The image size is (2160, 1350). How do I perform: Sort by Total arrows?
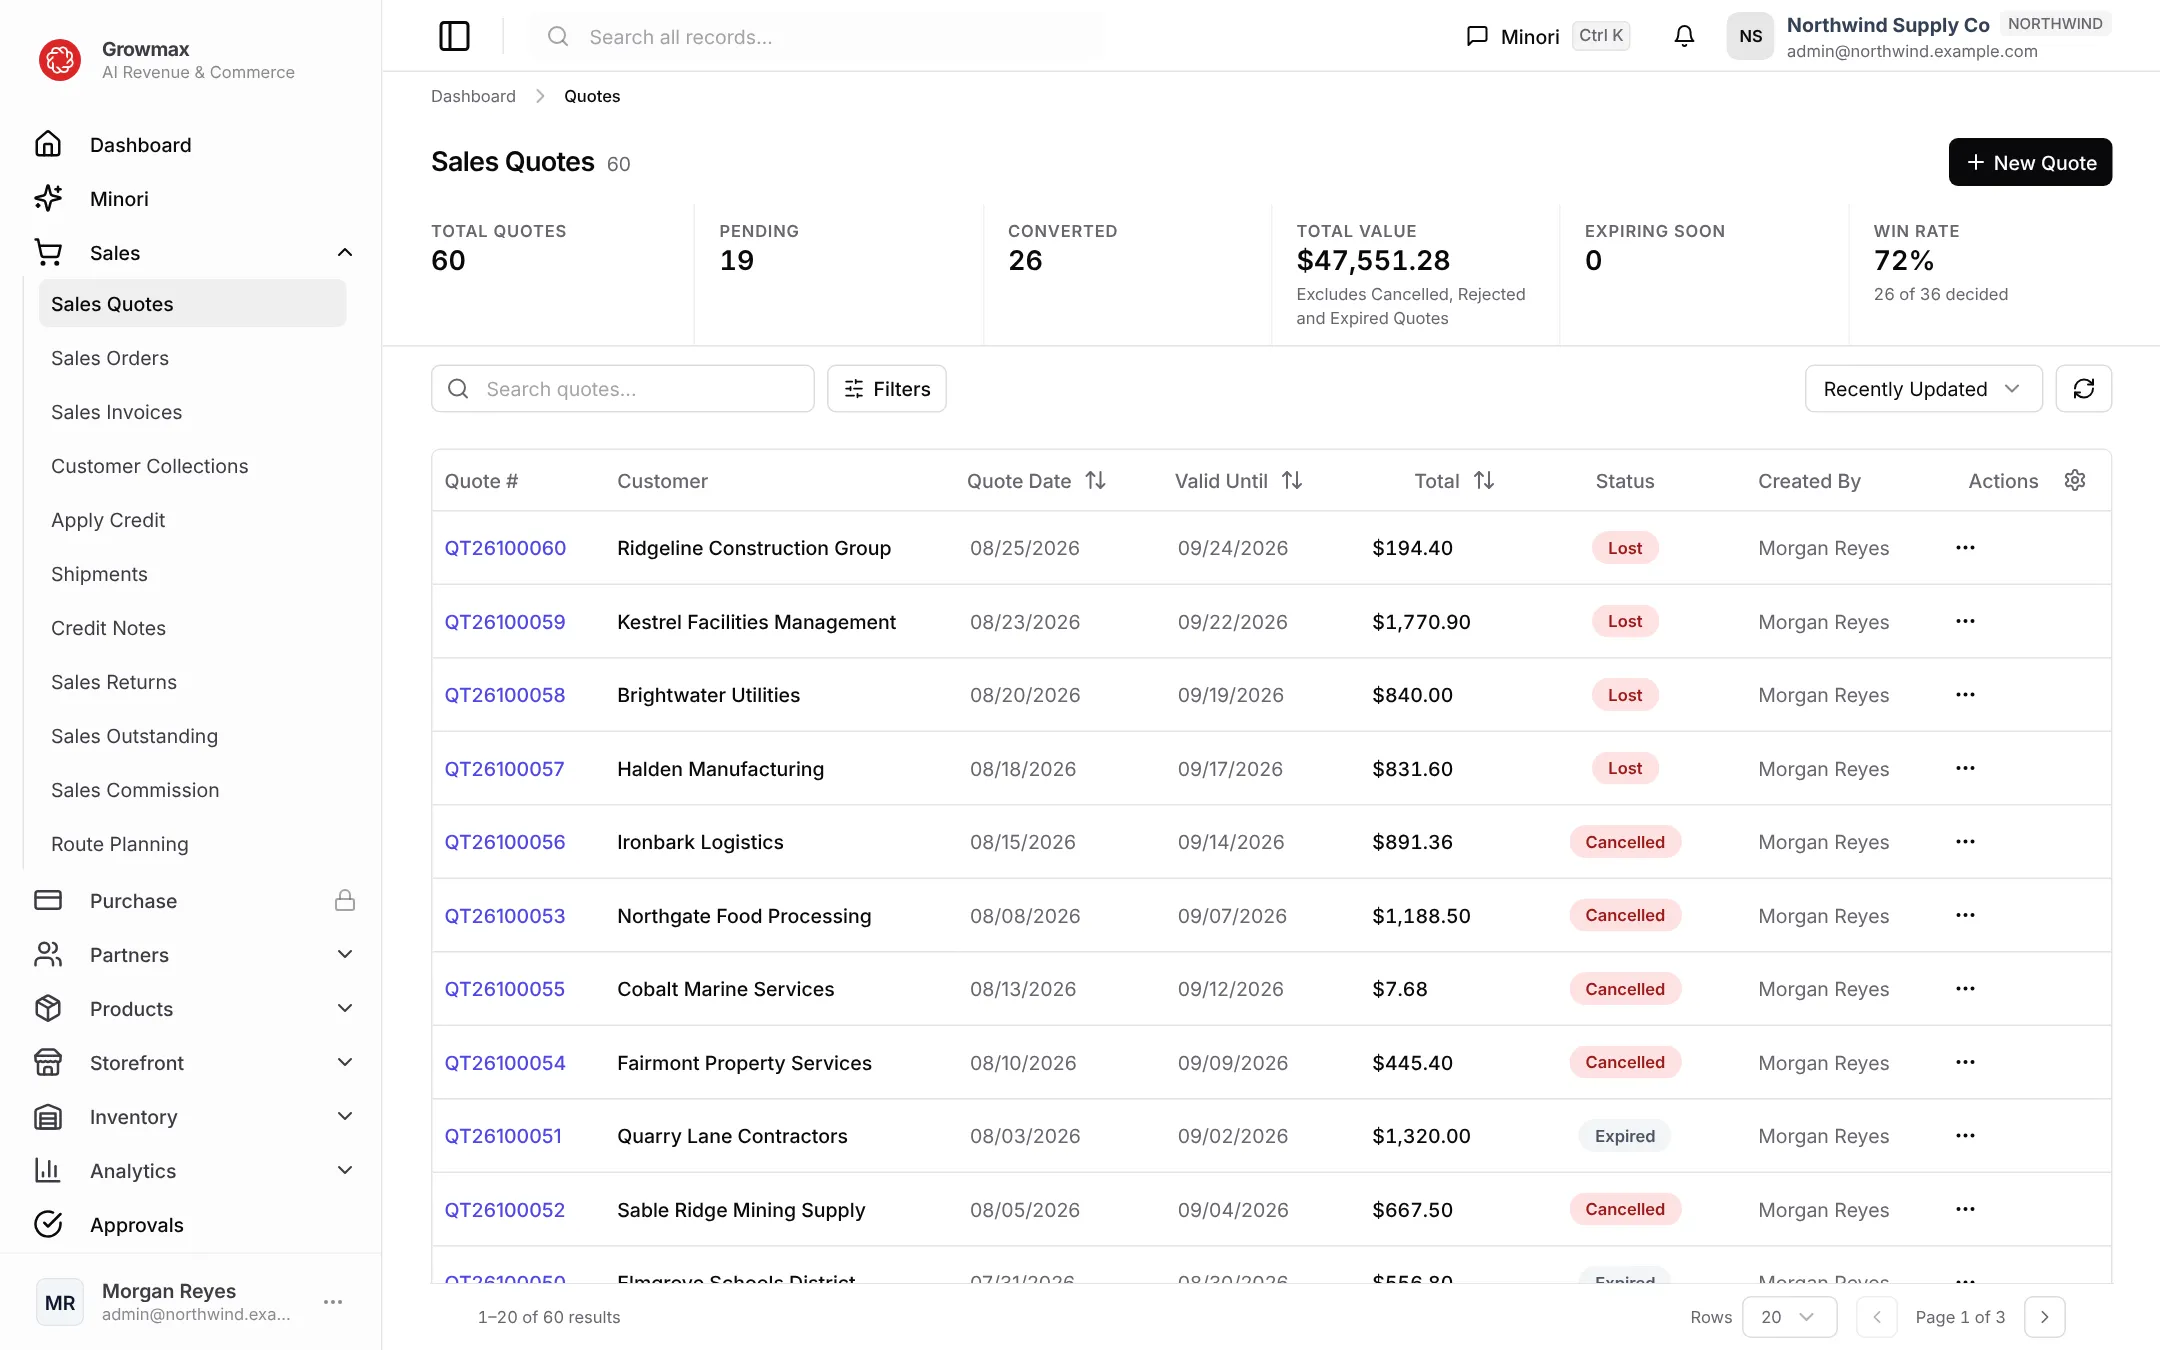click(x=1484, y=481)
